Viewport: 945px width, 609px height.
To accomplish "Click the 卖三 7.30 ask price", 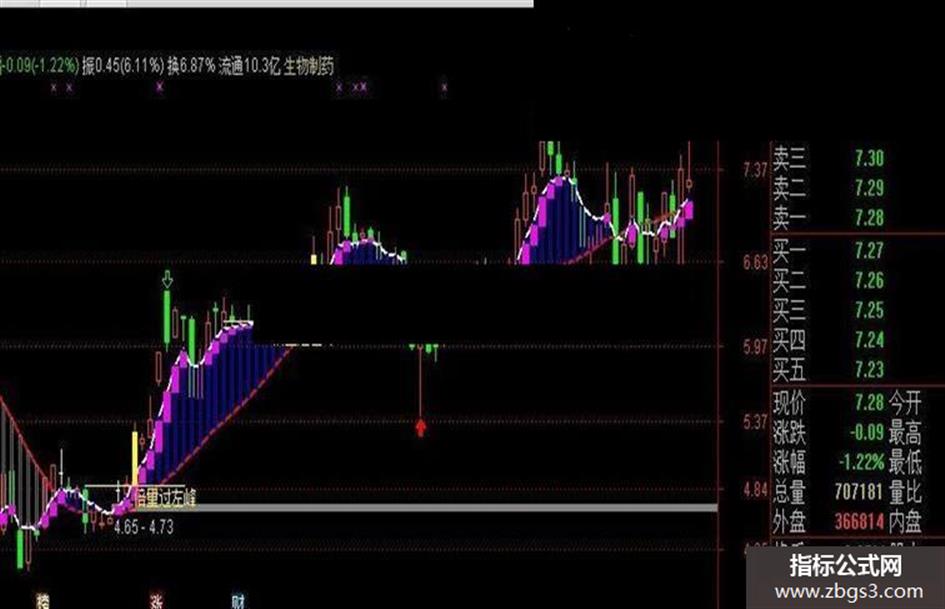I will click(x=869, y=159).
